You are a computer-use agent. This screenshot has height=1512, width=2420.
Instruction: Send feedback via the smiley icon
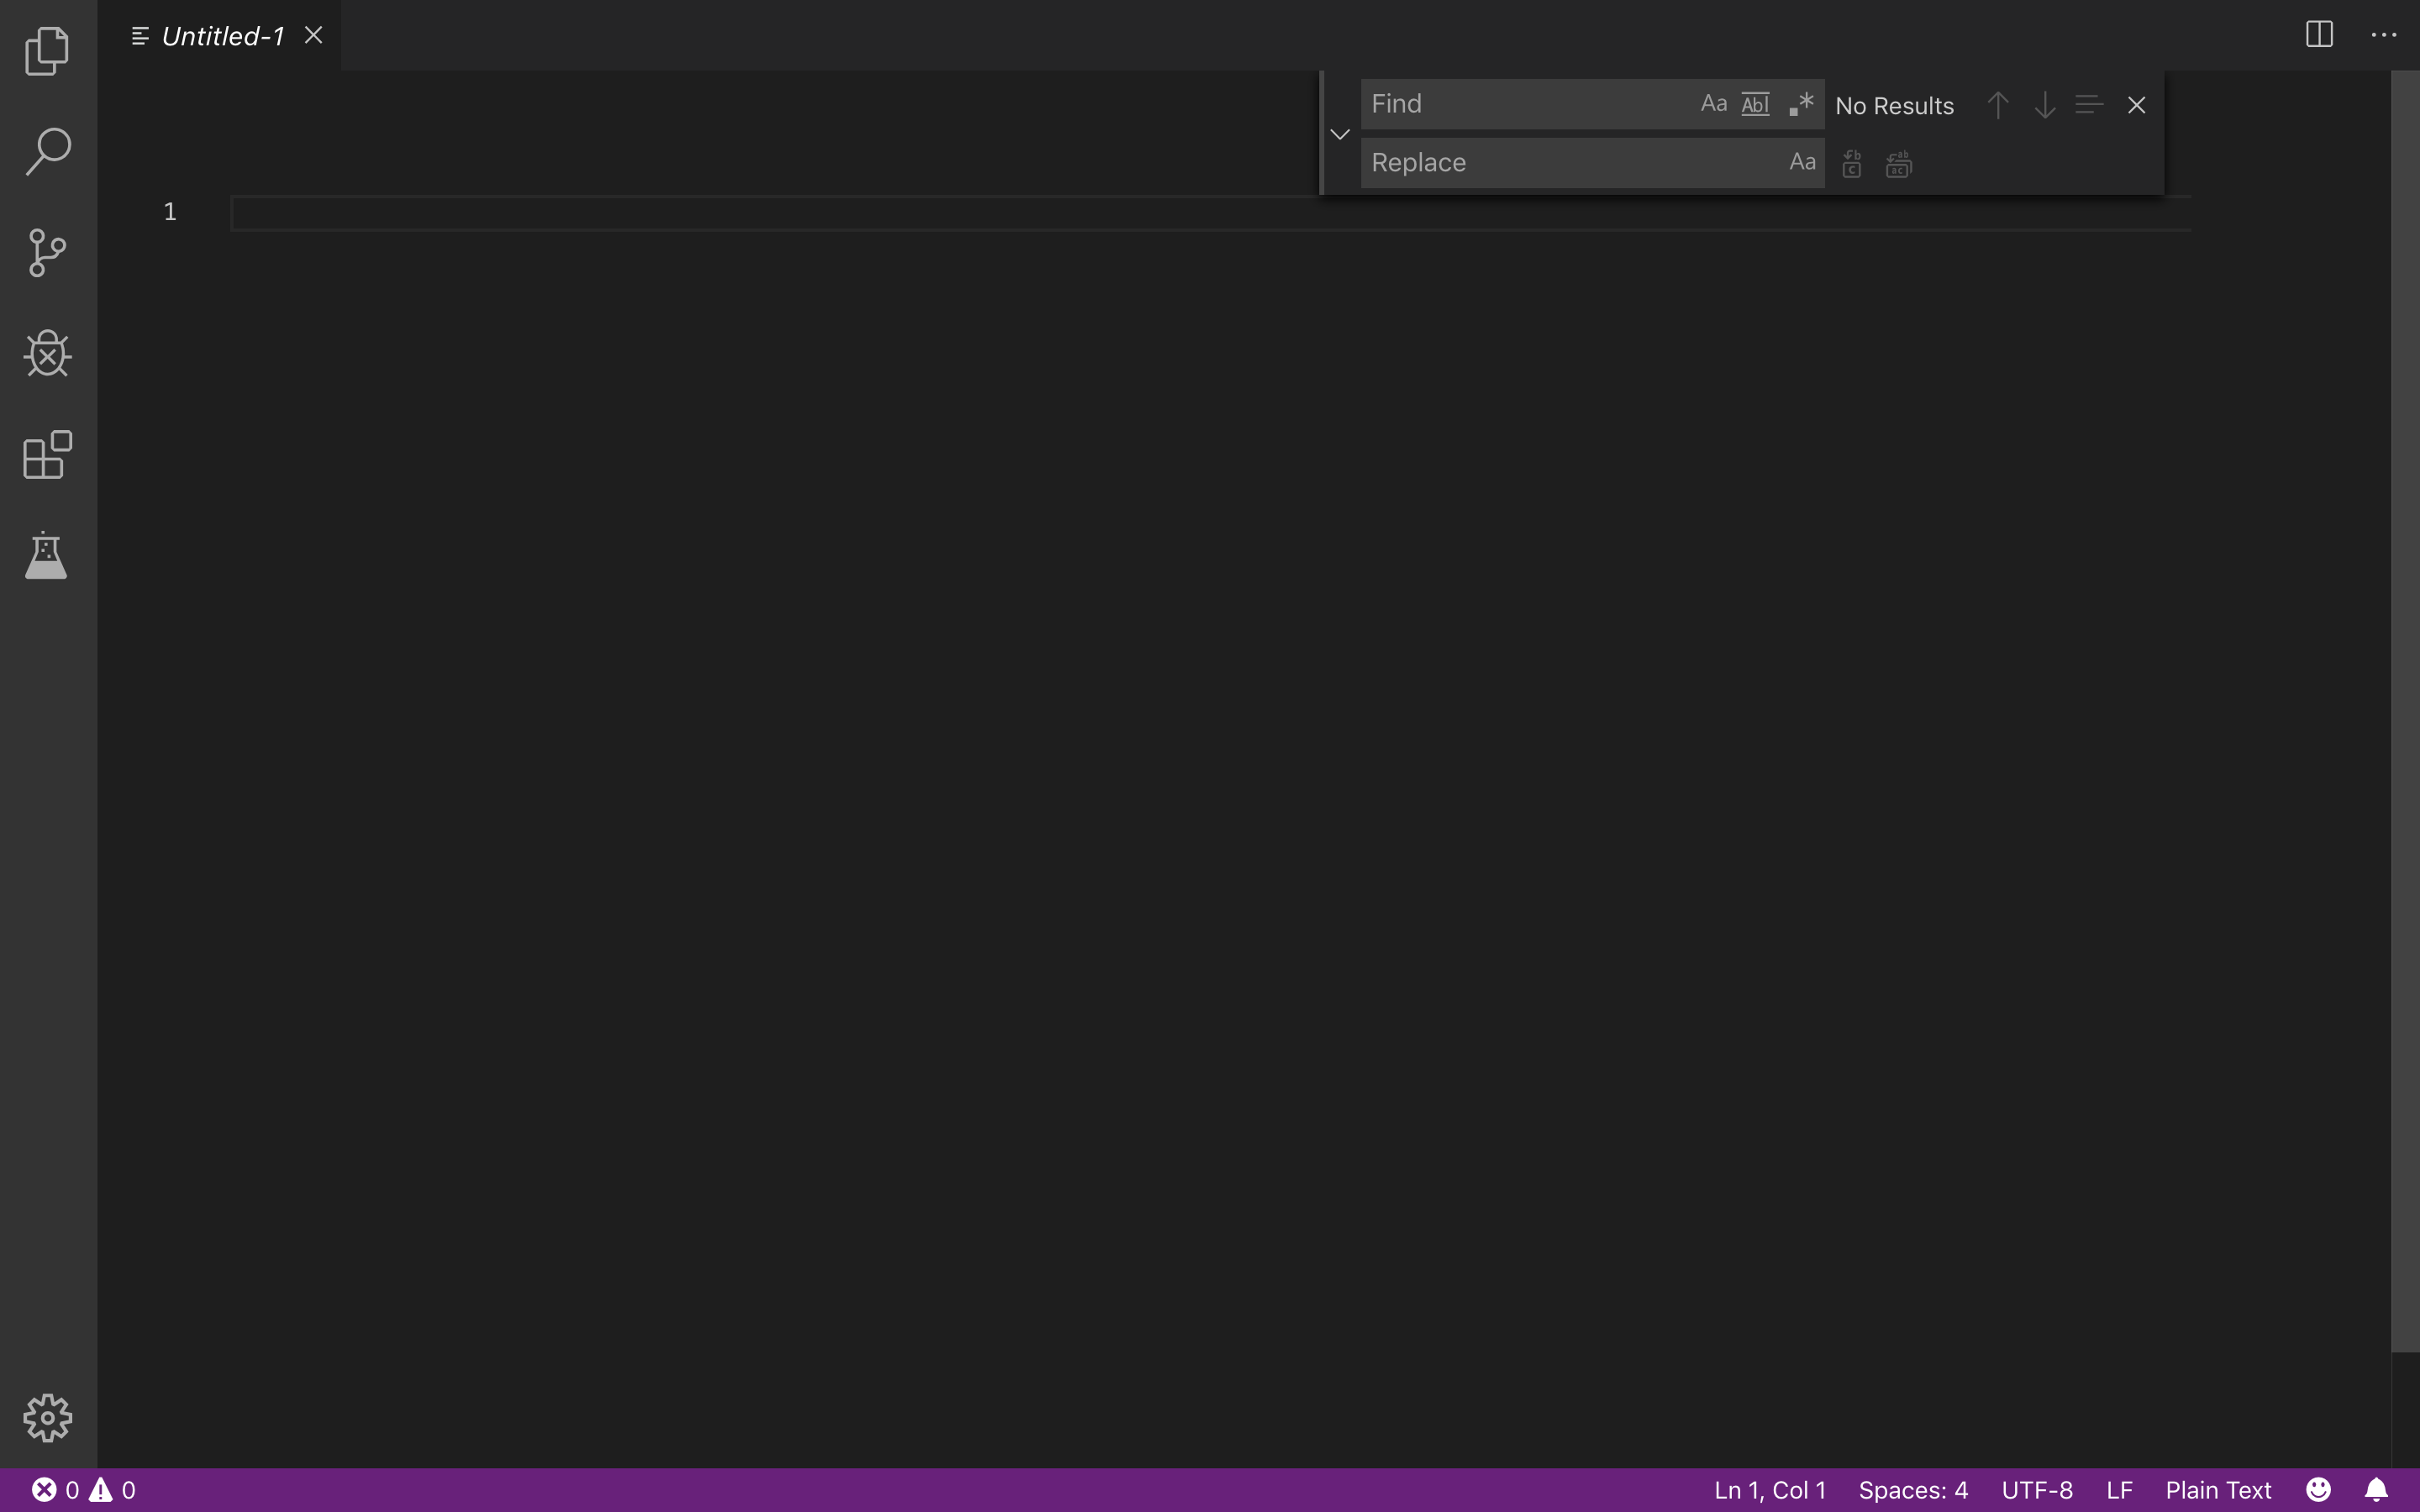2315,1489
